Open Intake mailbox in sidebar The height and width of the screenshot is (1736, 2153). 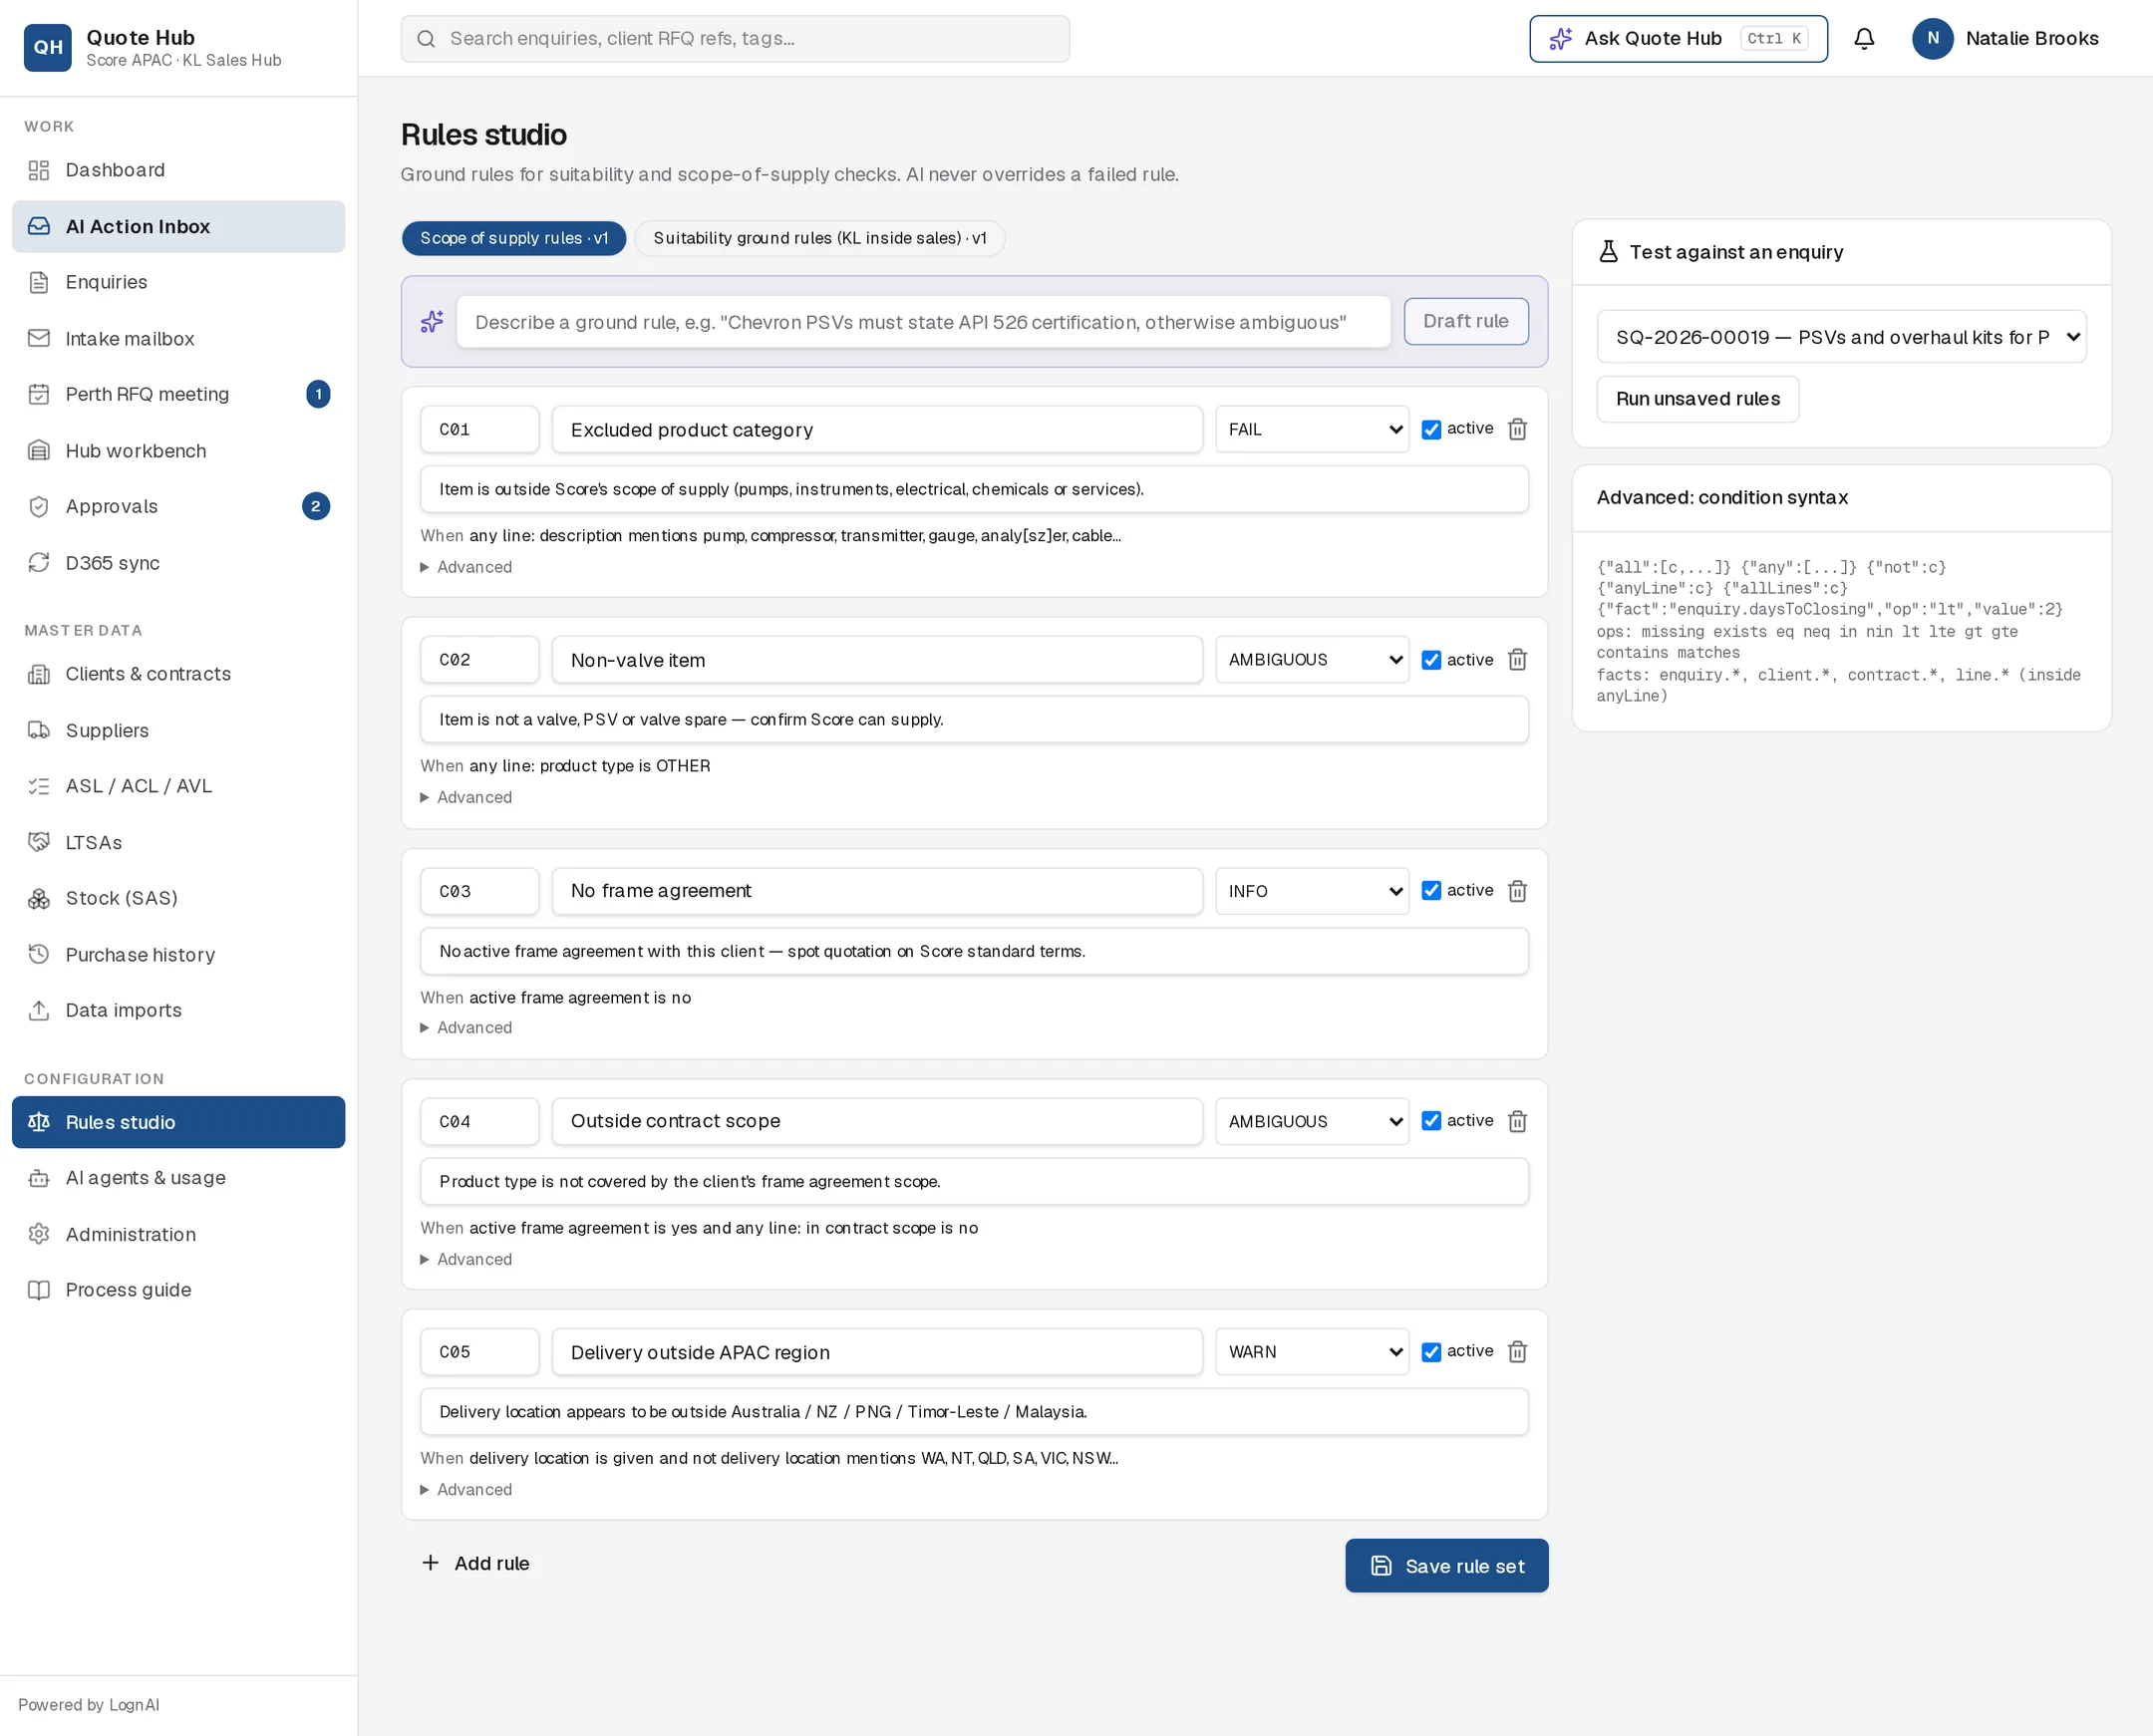pyautogui.click(x=178, y=339)
